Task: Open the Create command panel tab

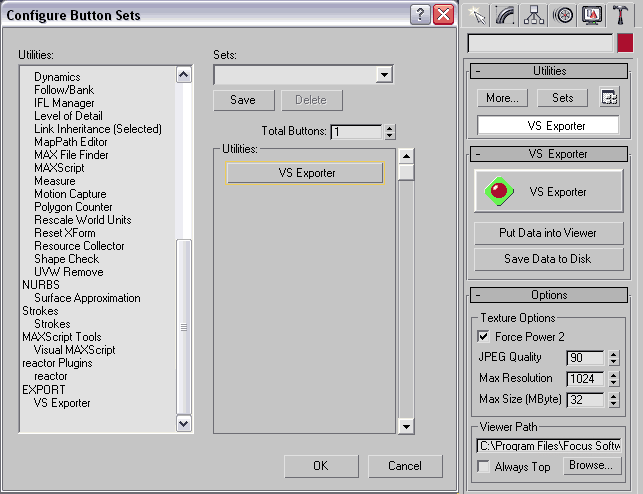Action: [x=477, y=15]
